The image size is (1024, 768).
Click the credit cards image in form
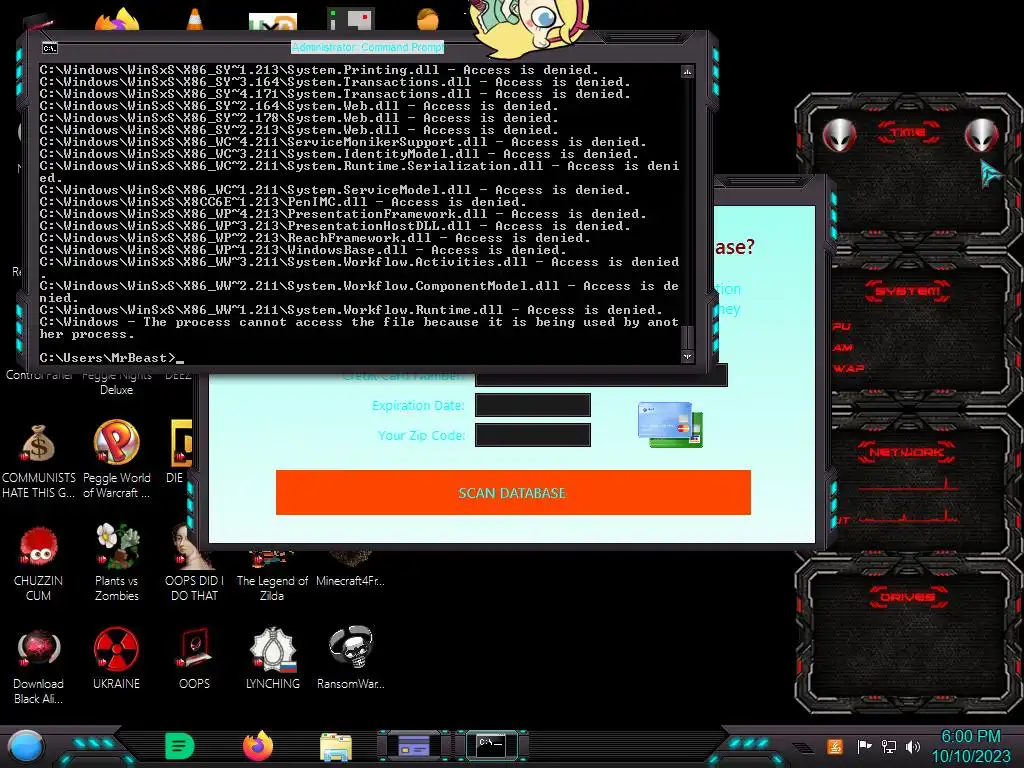click(x=670, y=424)
